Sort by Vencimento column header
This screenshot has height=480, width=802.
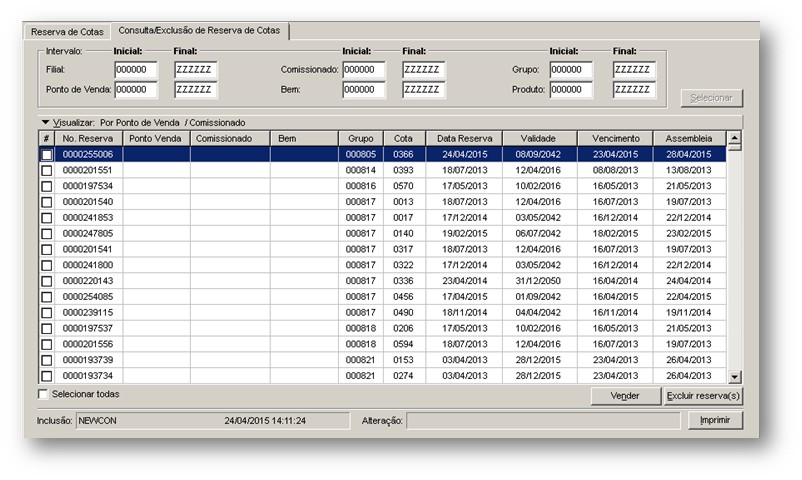615,139
